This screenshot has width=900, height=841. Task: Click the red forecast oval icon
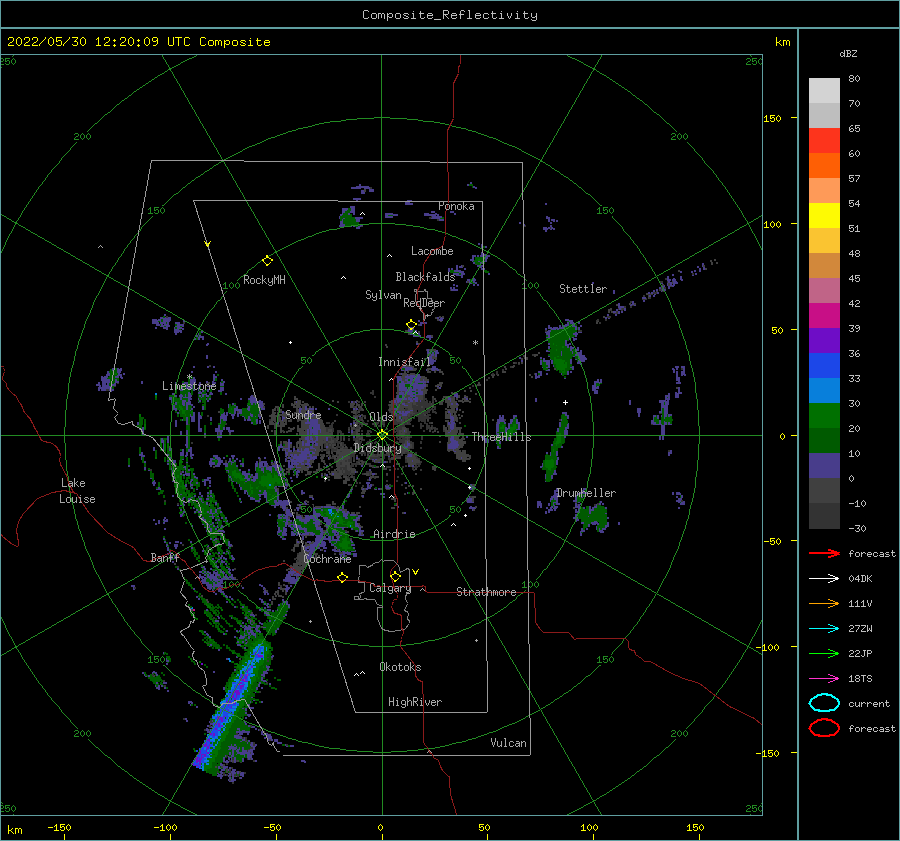pyautogui.click(x=824, y=728)
